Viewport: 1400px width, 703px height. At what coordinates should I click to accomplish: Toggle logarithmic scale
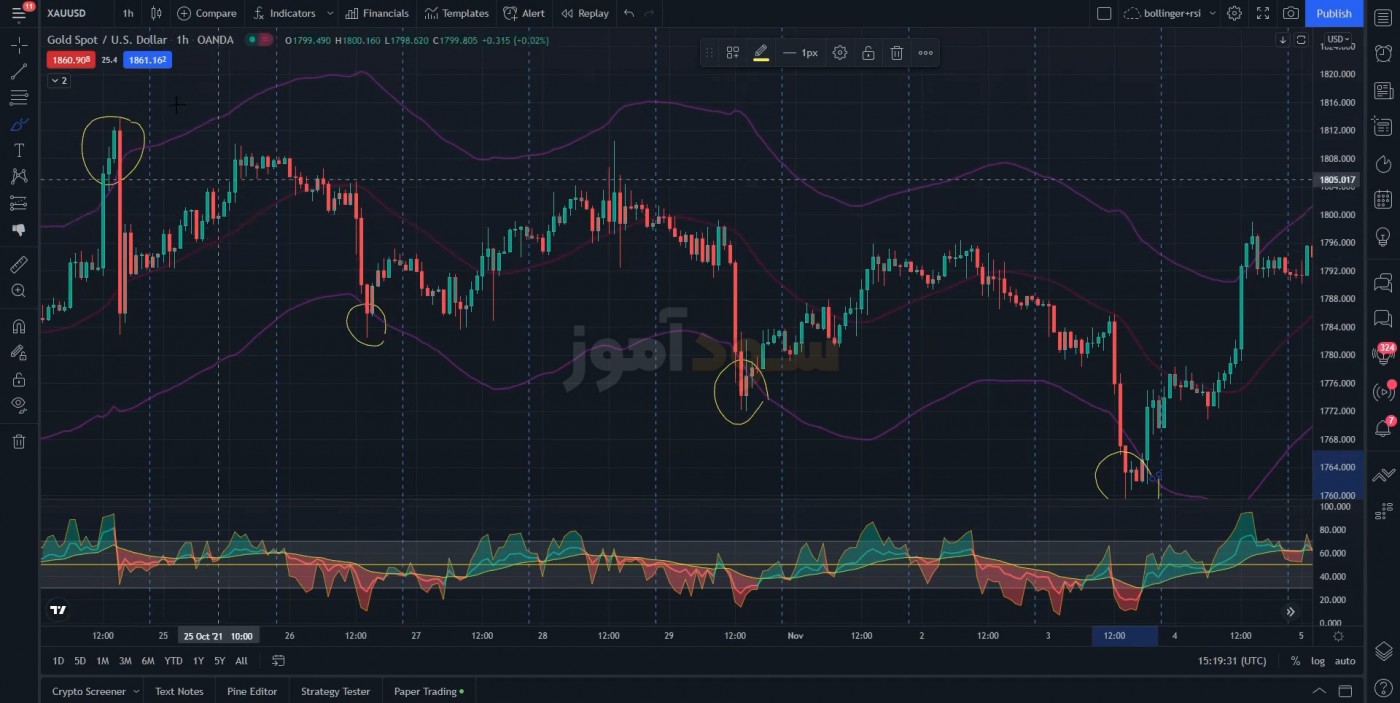(x=1318, y=661)
